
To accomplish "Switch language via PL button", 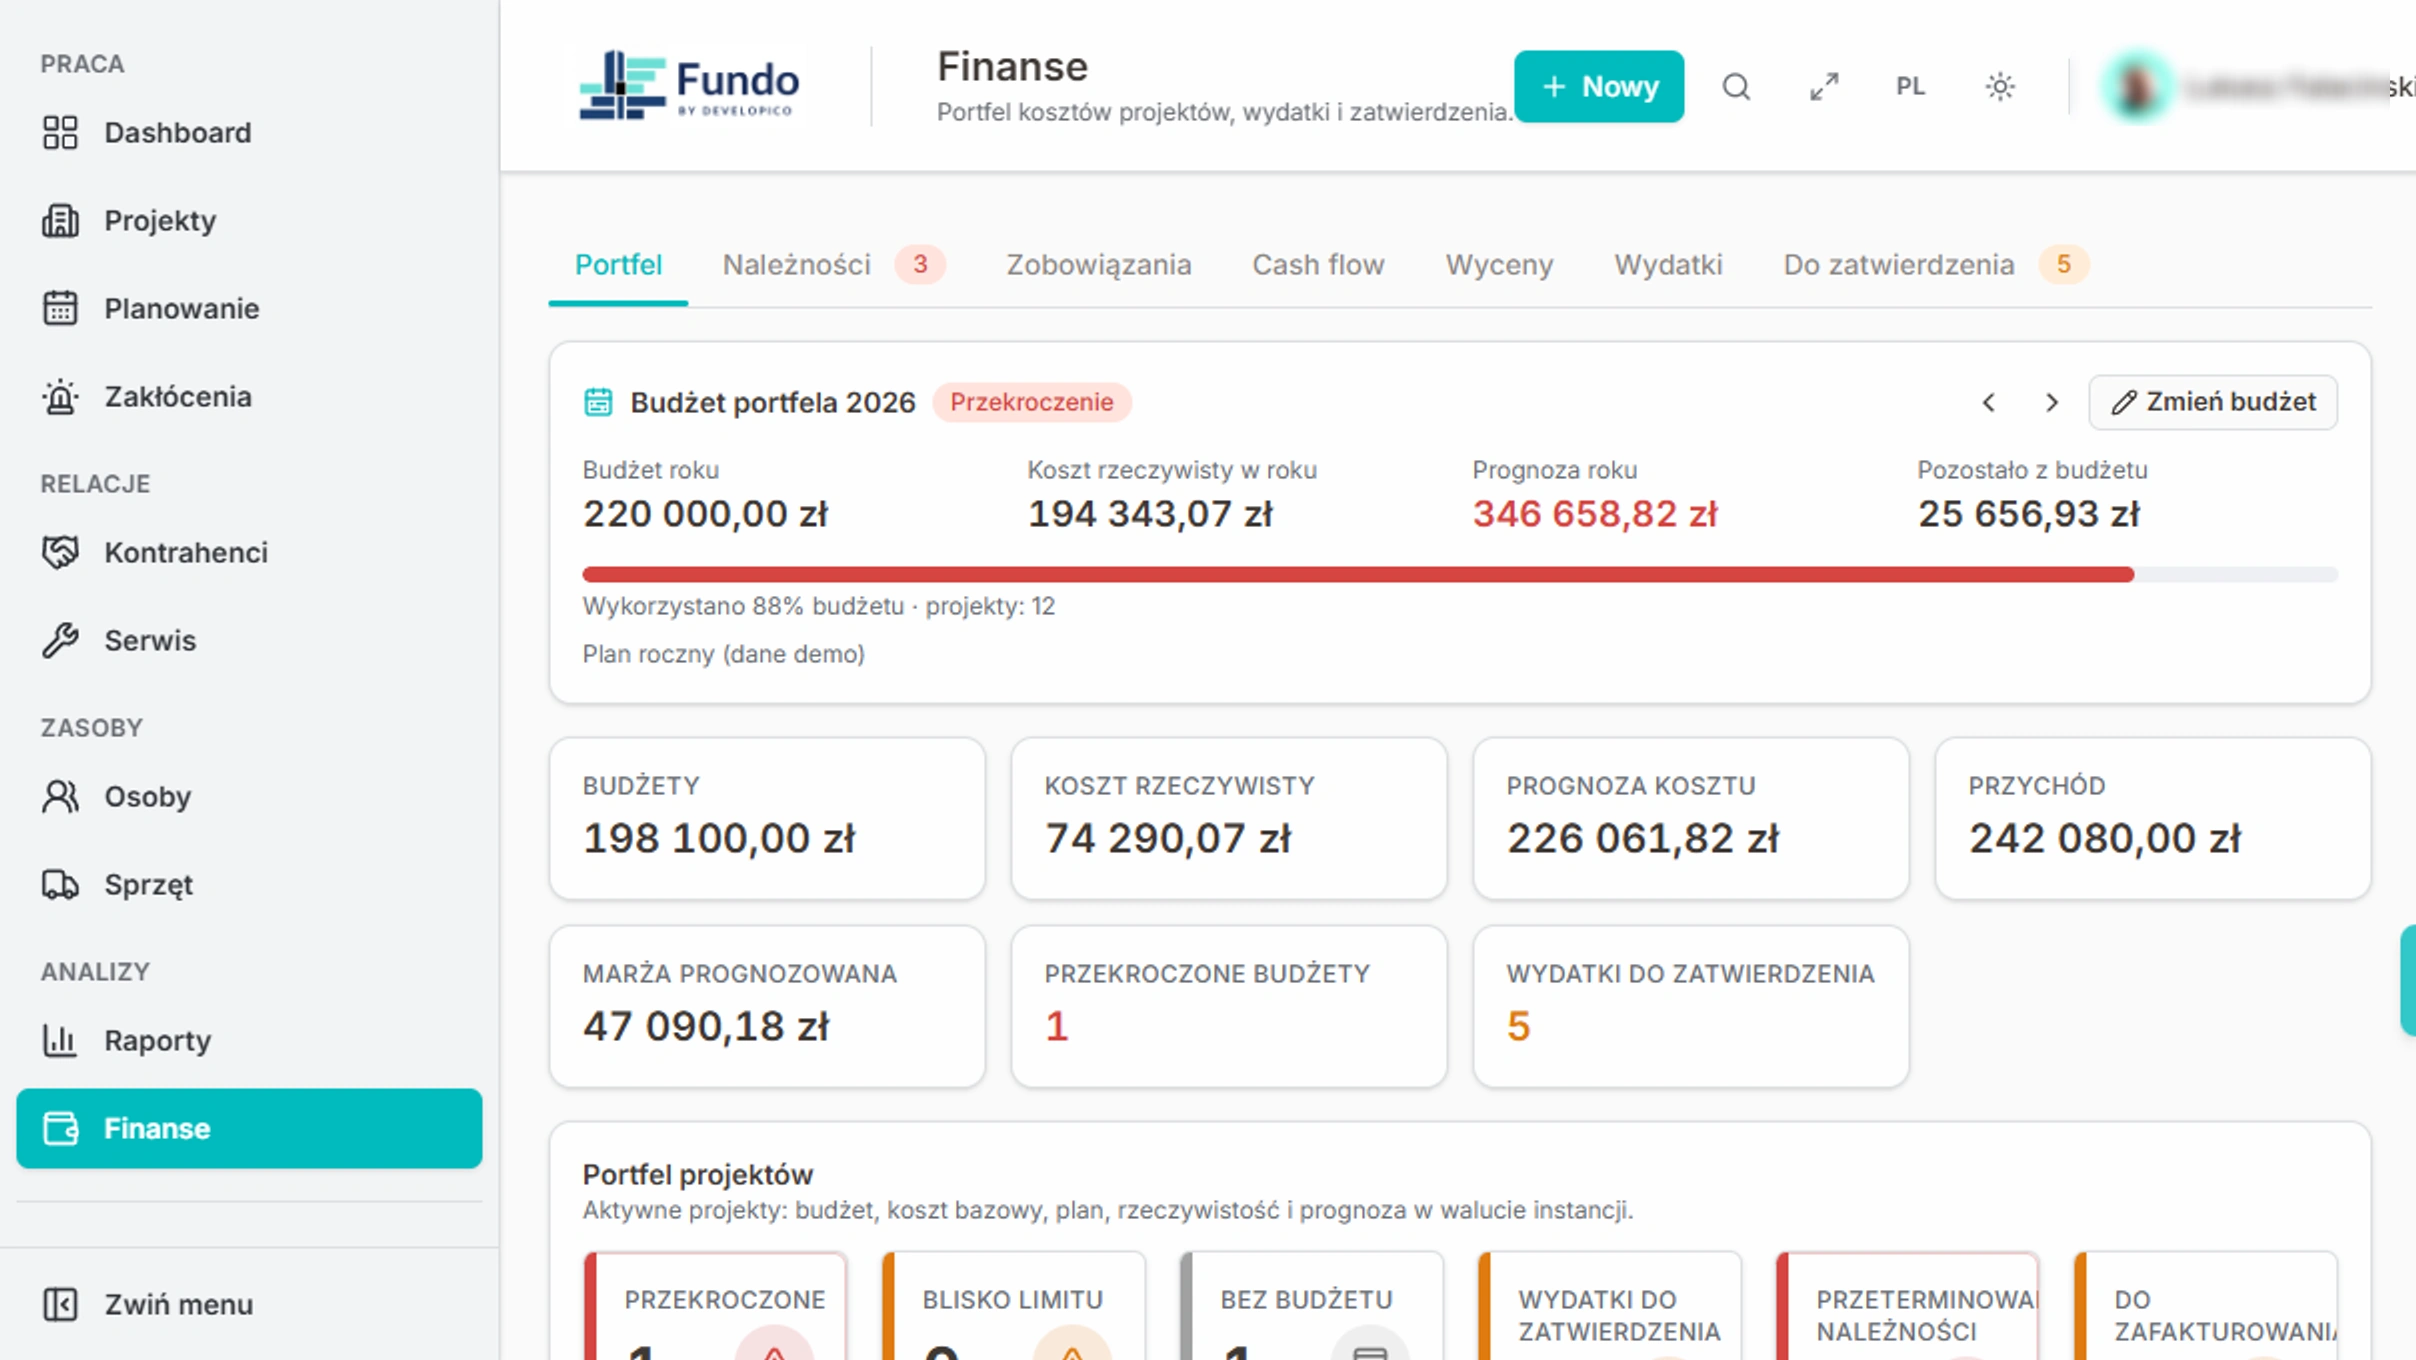I will click(1911, 87).
